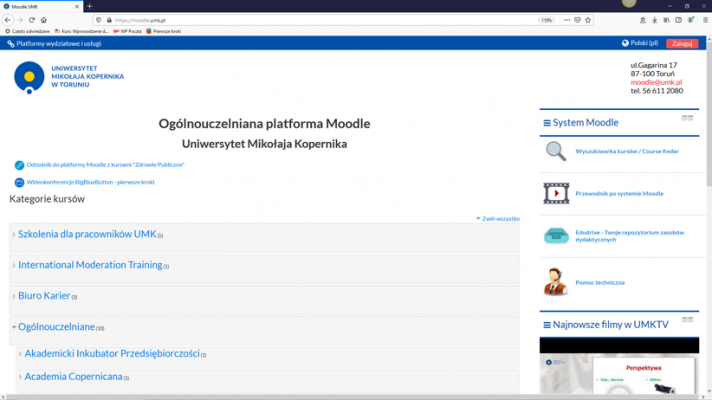Click the BigBlueButton round blue icon
712x400 pixels.
pos(19,183)
